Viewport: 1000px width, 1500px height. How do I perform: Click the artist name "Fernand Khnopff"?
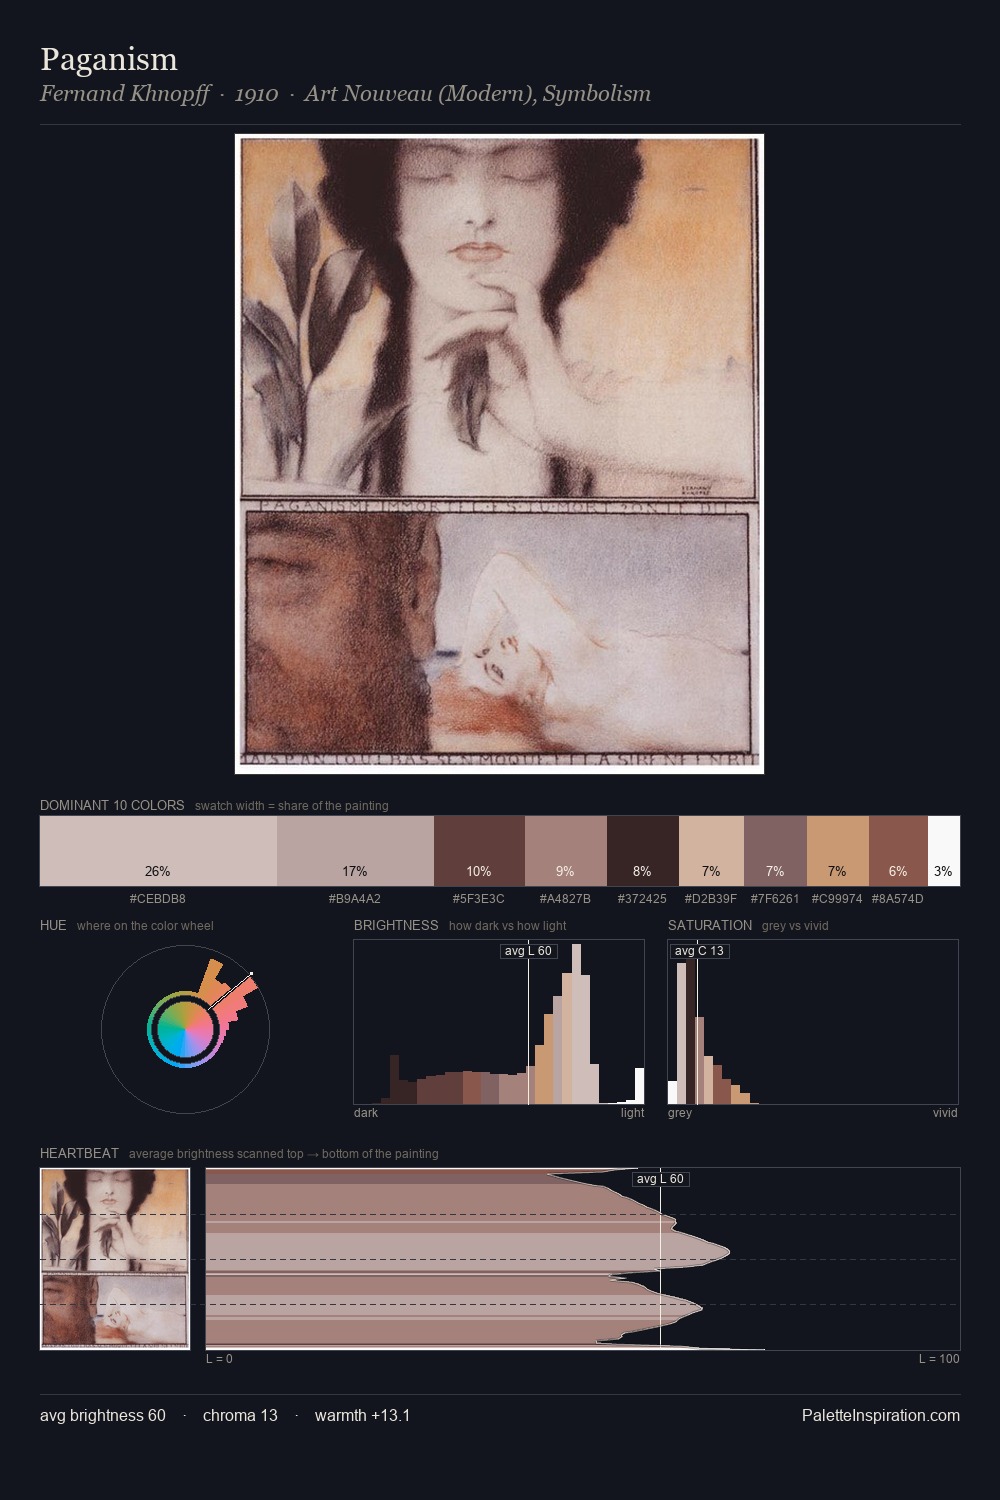[125, 94]
